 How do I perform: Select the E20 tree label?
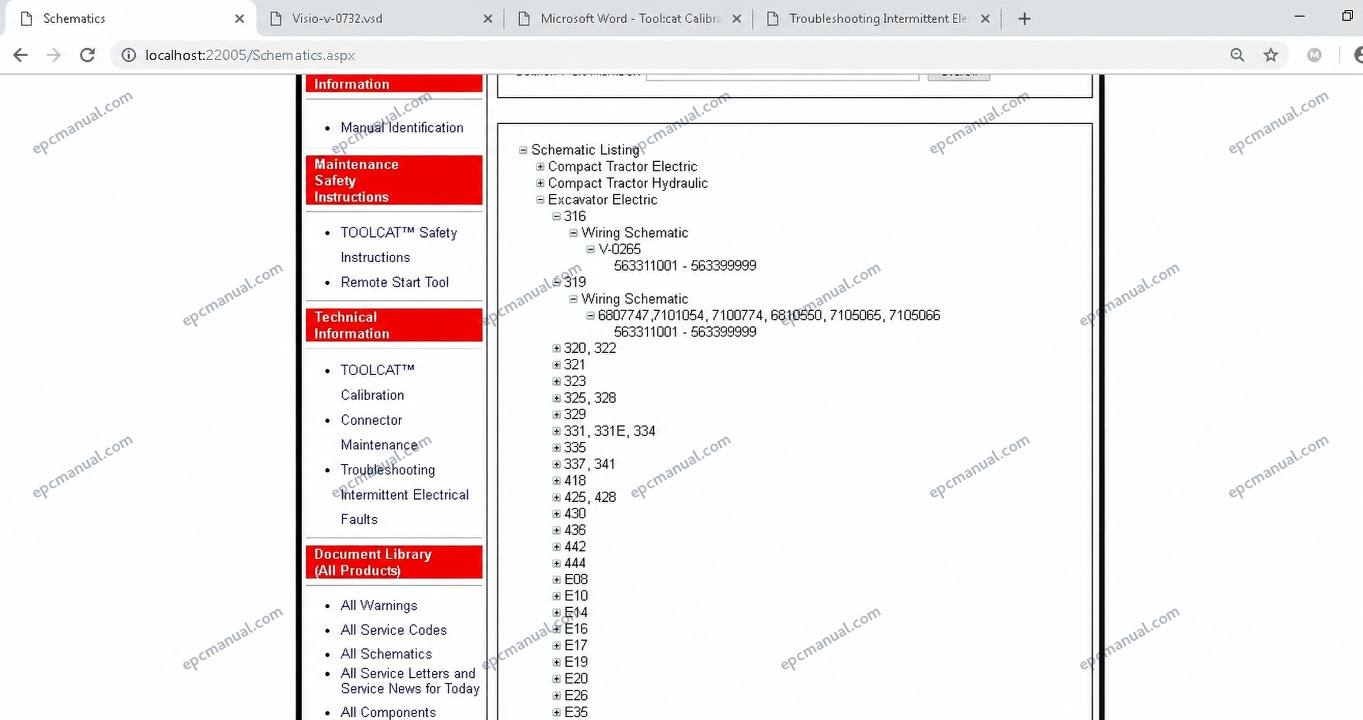[x=576, y=679]
